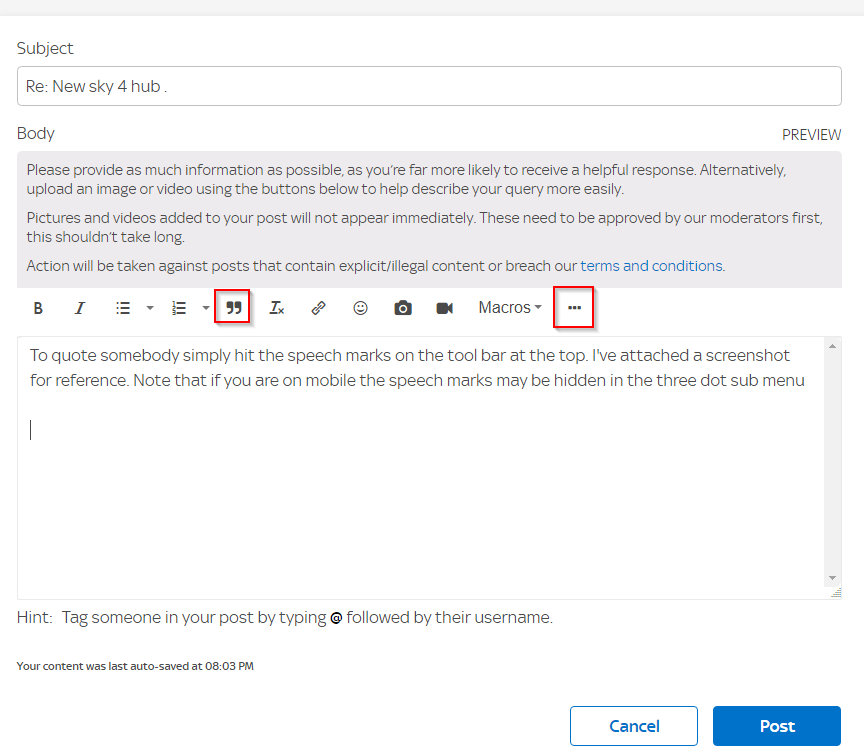Toggle italic text formatting

coord(80,308)
